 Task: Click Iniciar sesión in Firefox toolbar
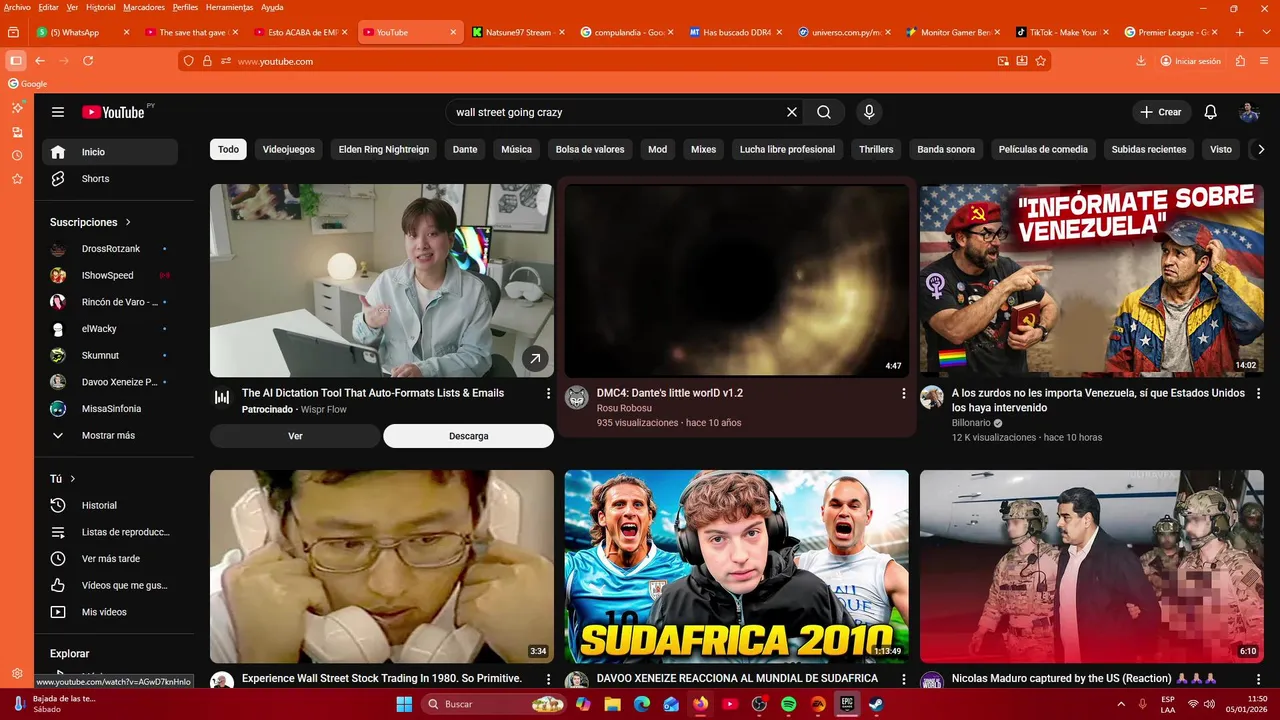(x=1190, y=61)
